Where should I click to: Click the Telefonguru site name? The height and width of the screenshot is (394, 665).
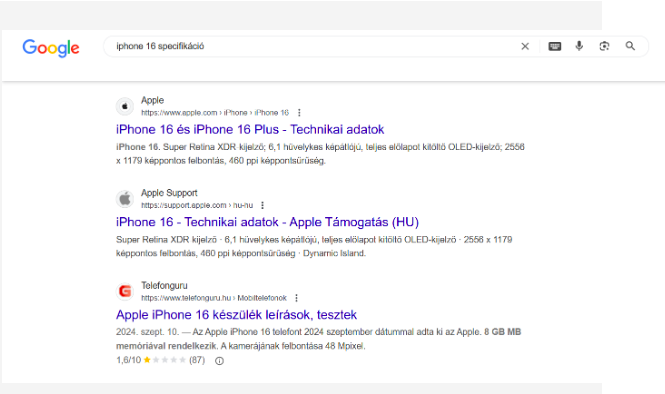164,285
